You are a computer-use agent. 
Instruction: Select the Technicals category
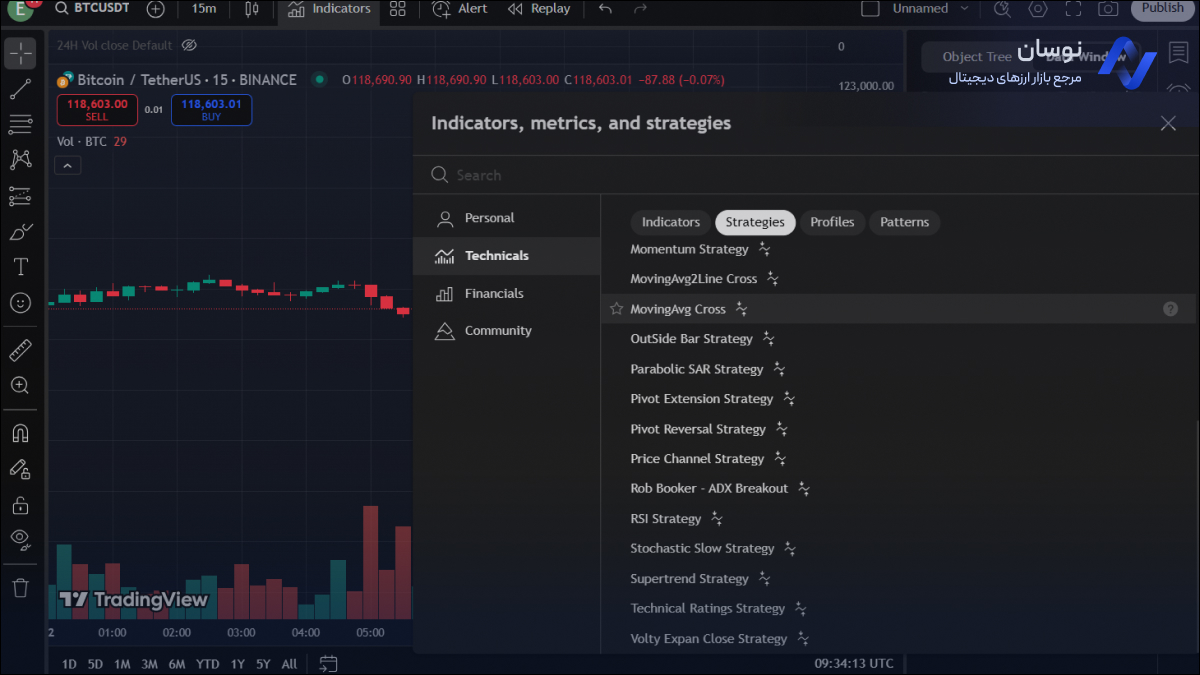507,256
